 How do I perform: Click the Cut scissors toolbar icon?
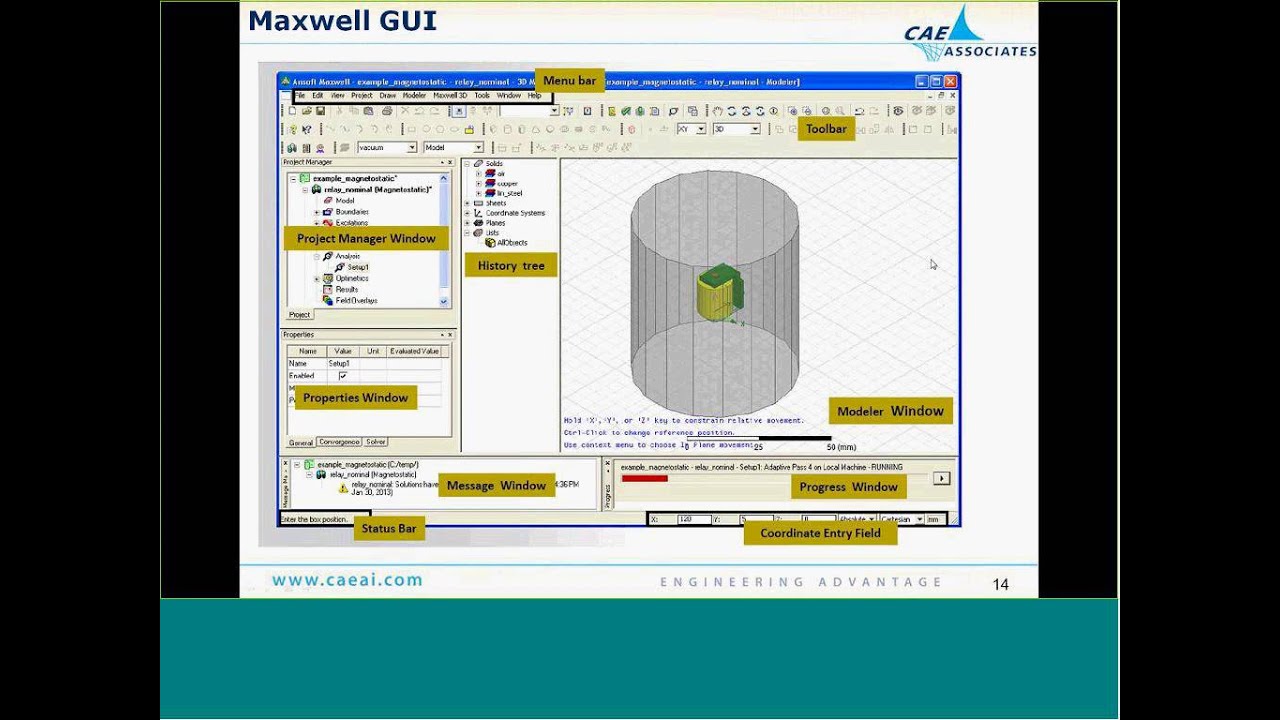click(x=340, y=111)
